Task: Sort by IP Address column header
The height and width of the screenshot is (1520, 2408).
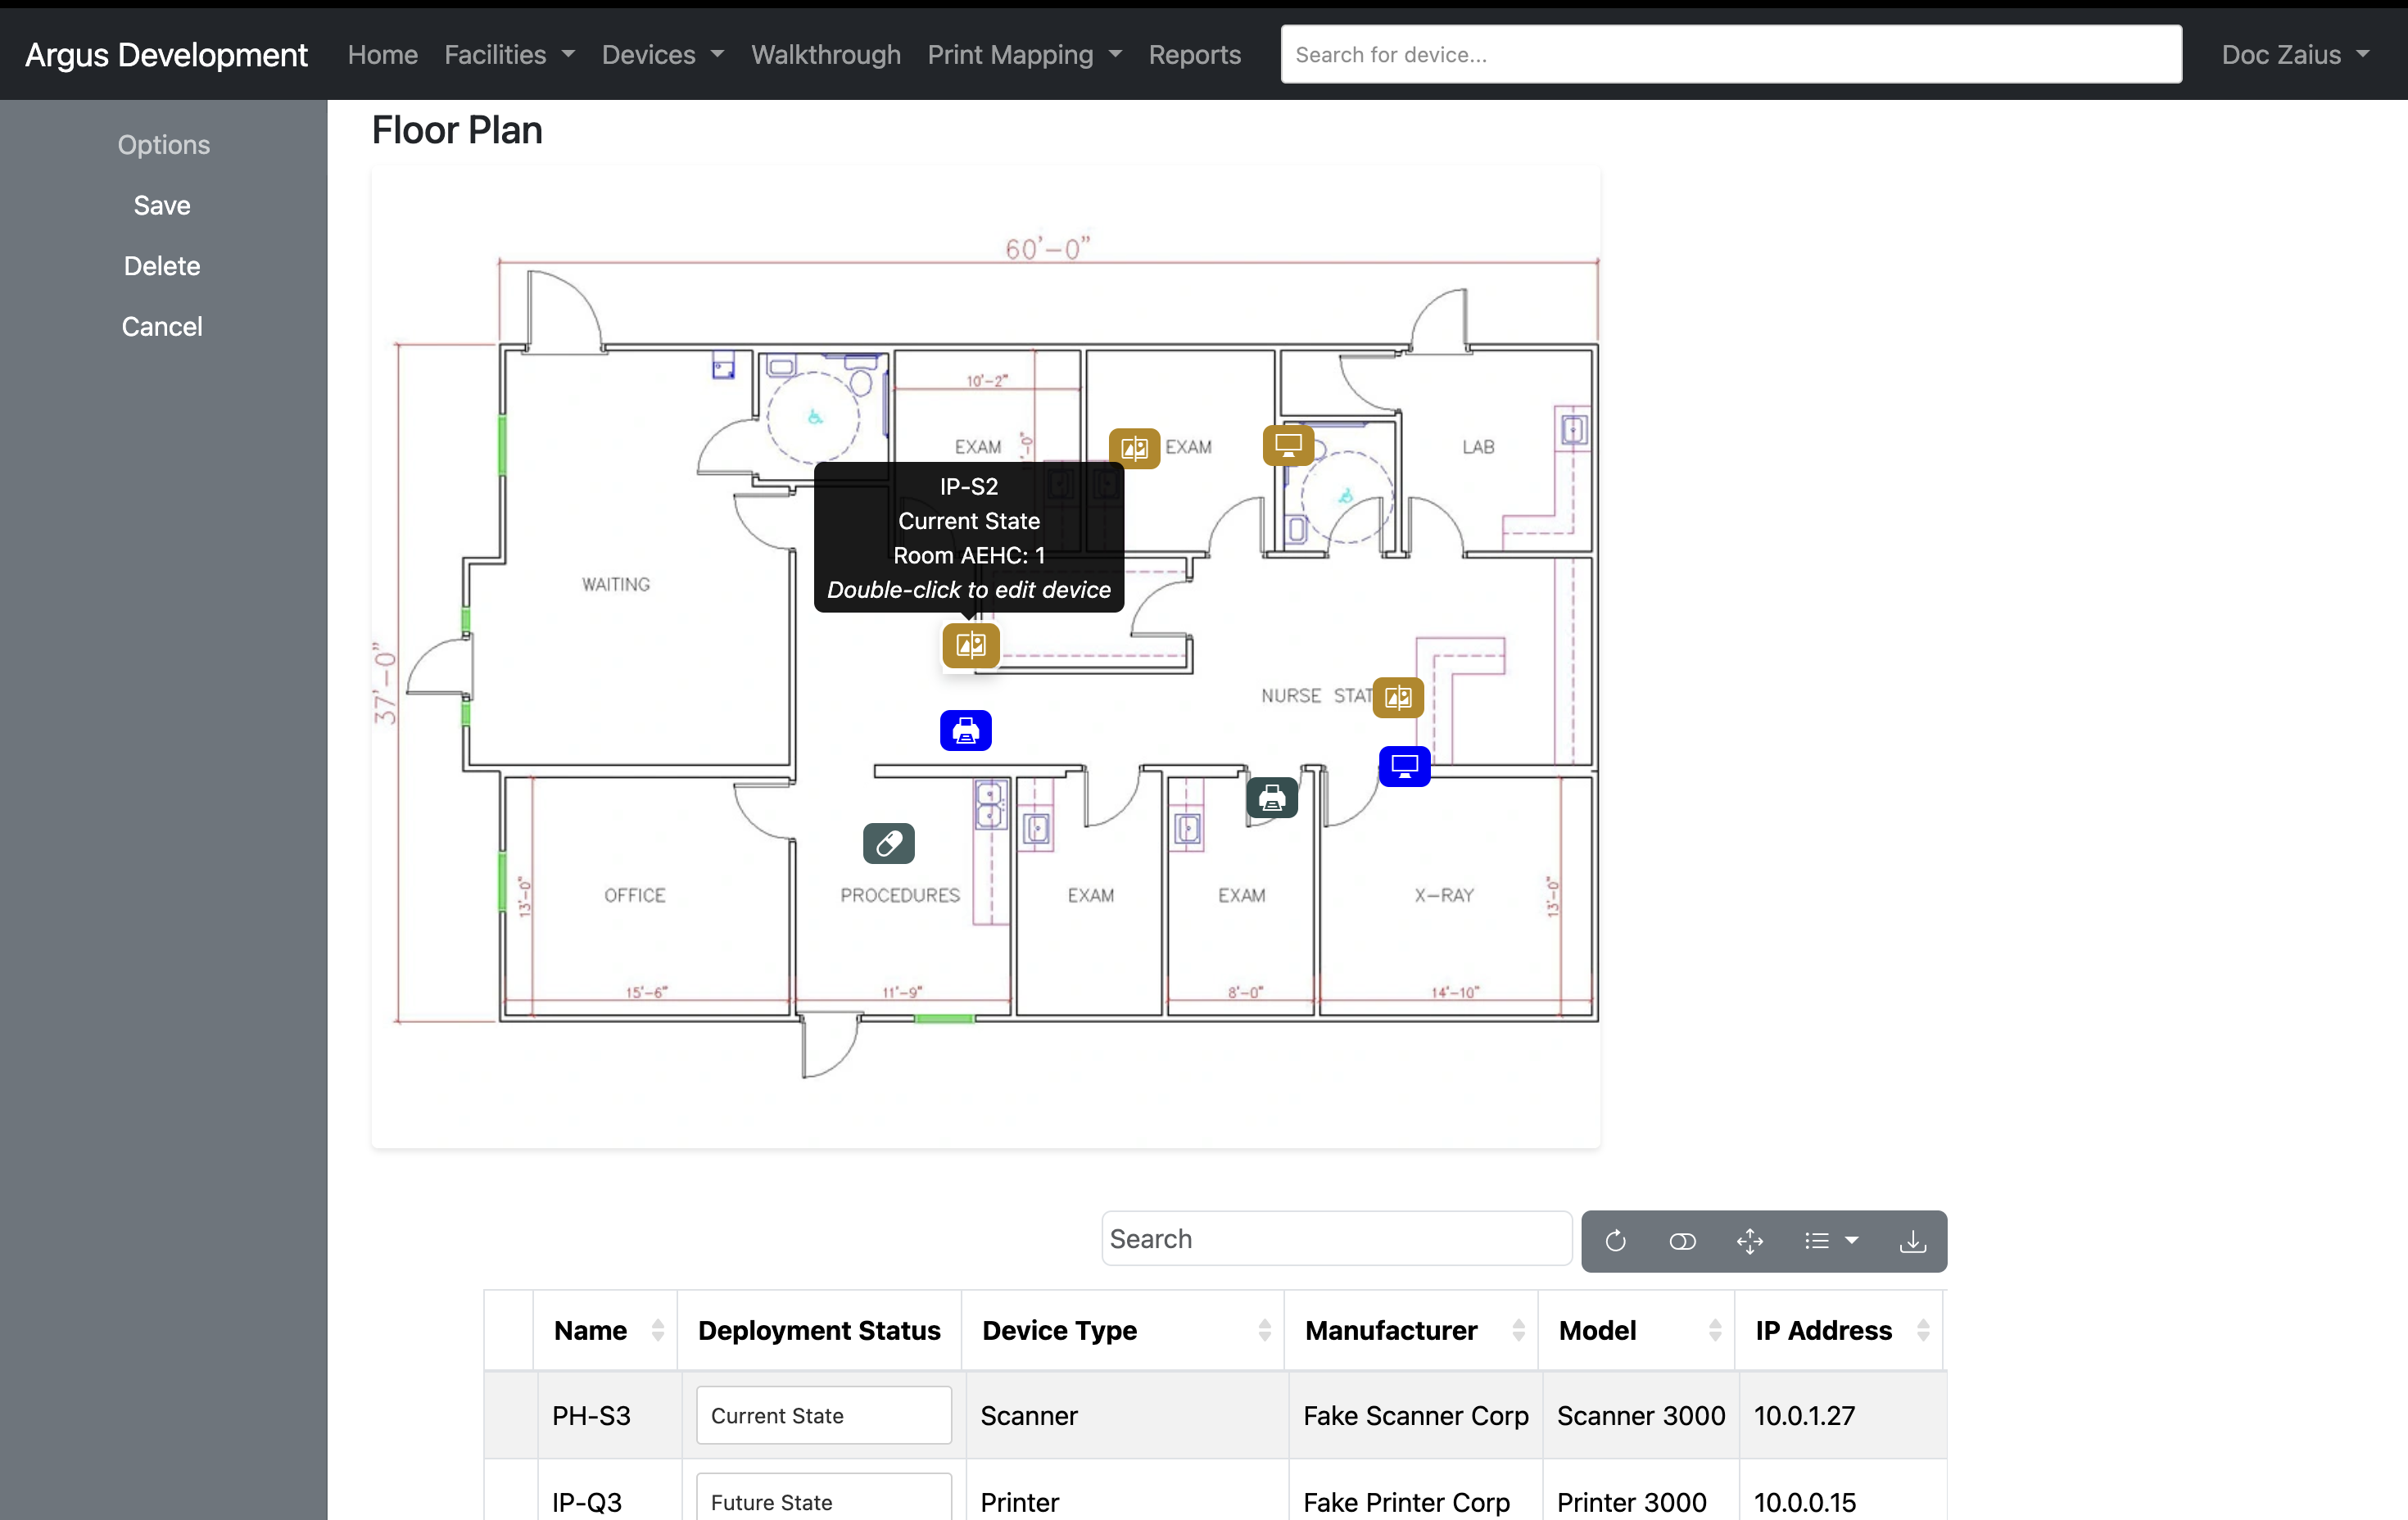Action: tap(1838, 1331)
